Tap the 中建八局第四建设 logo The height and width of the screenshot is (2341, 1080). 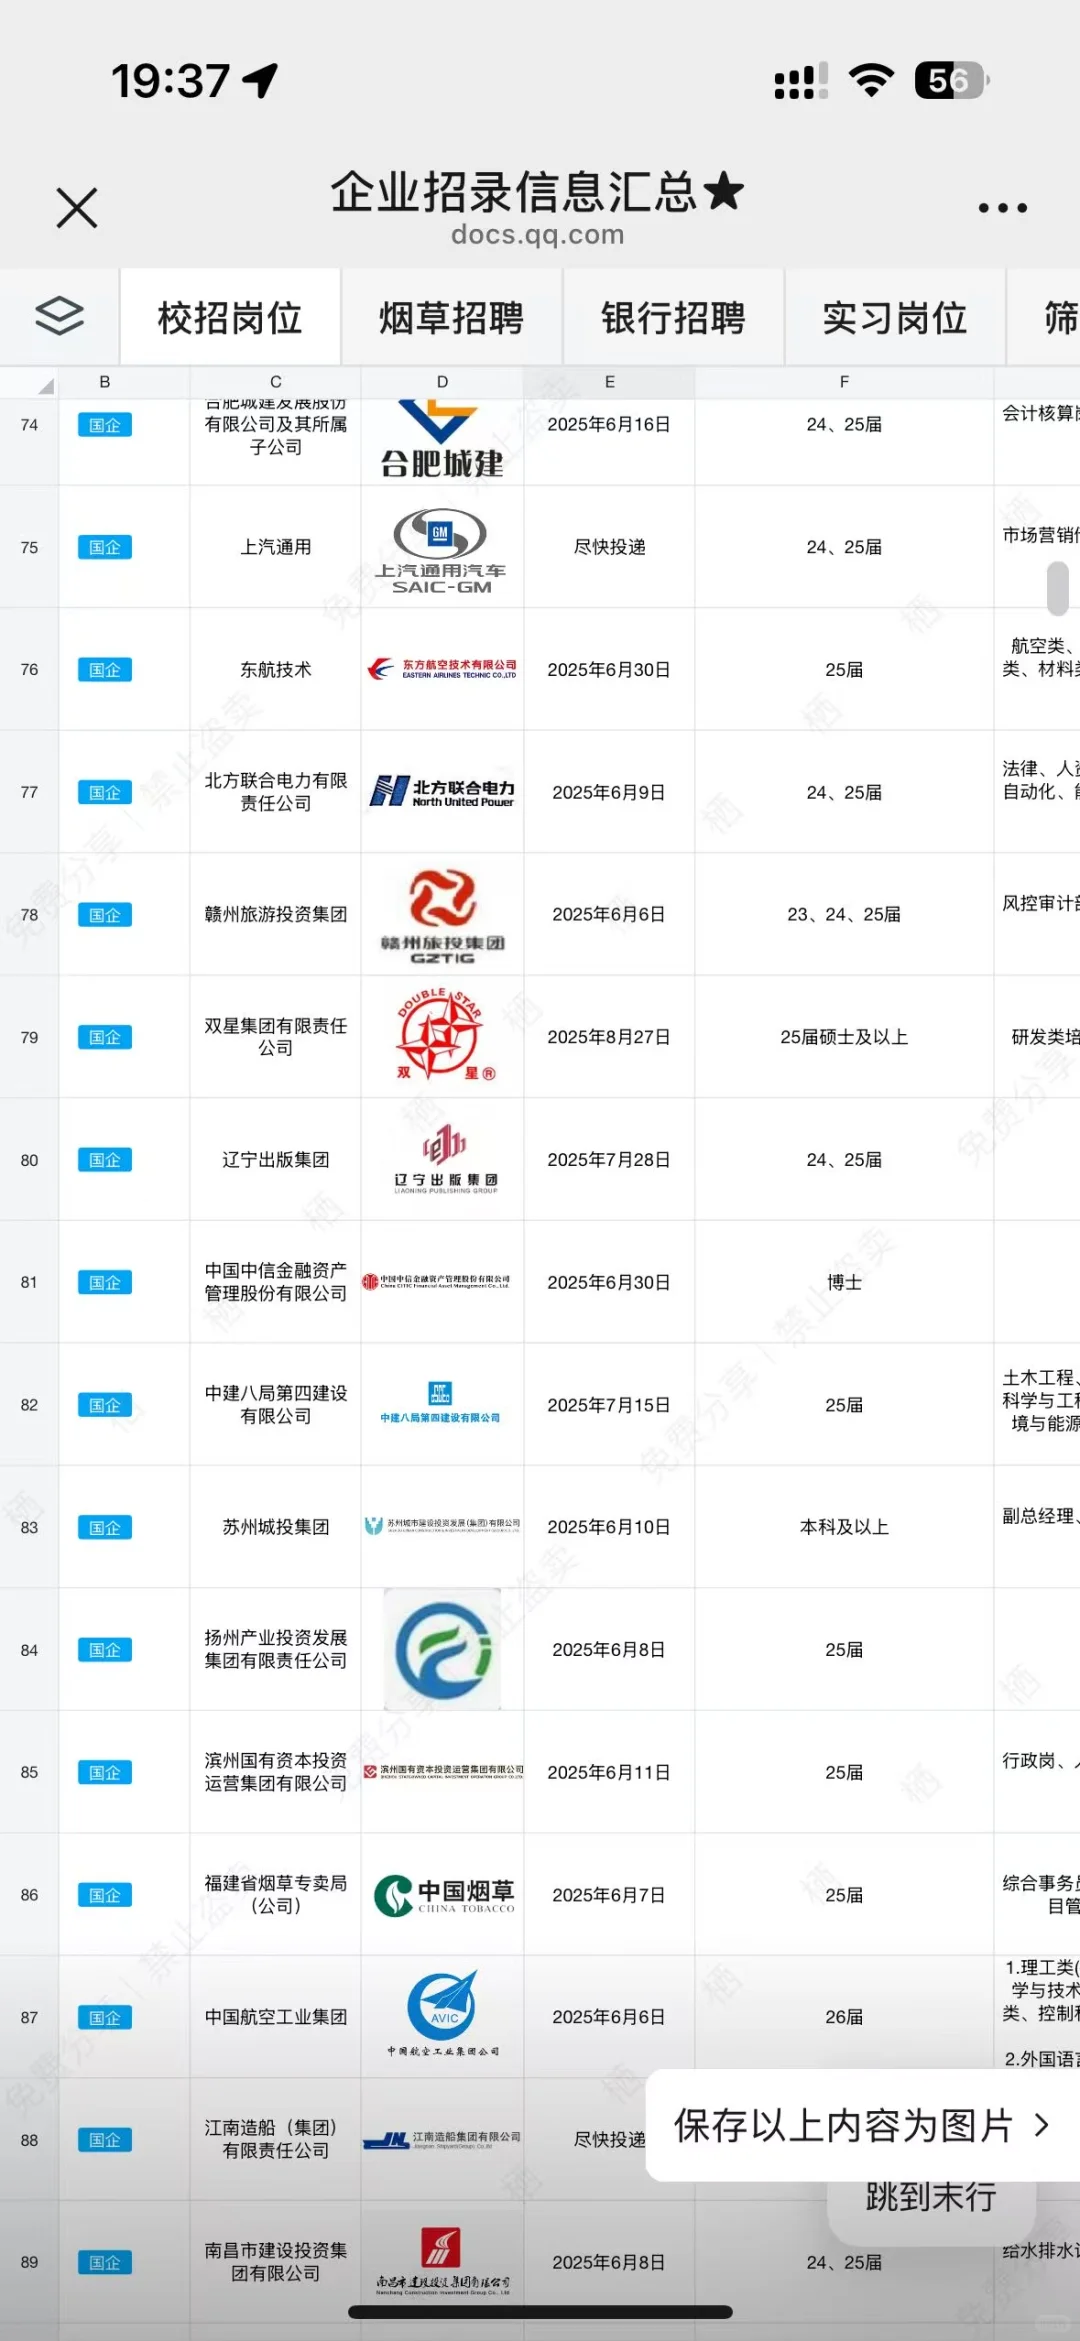point(440,1402)
